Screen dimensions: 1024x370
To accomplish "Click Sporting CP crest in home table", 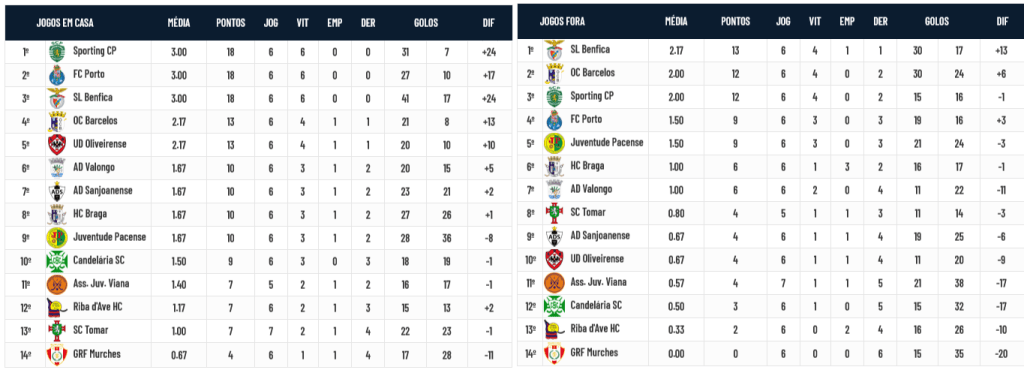I will 57,52.
